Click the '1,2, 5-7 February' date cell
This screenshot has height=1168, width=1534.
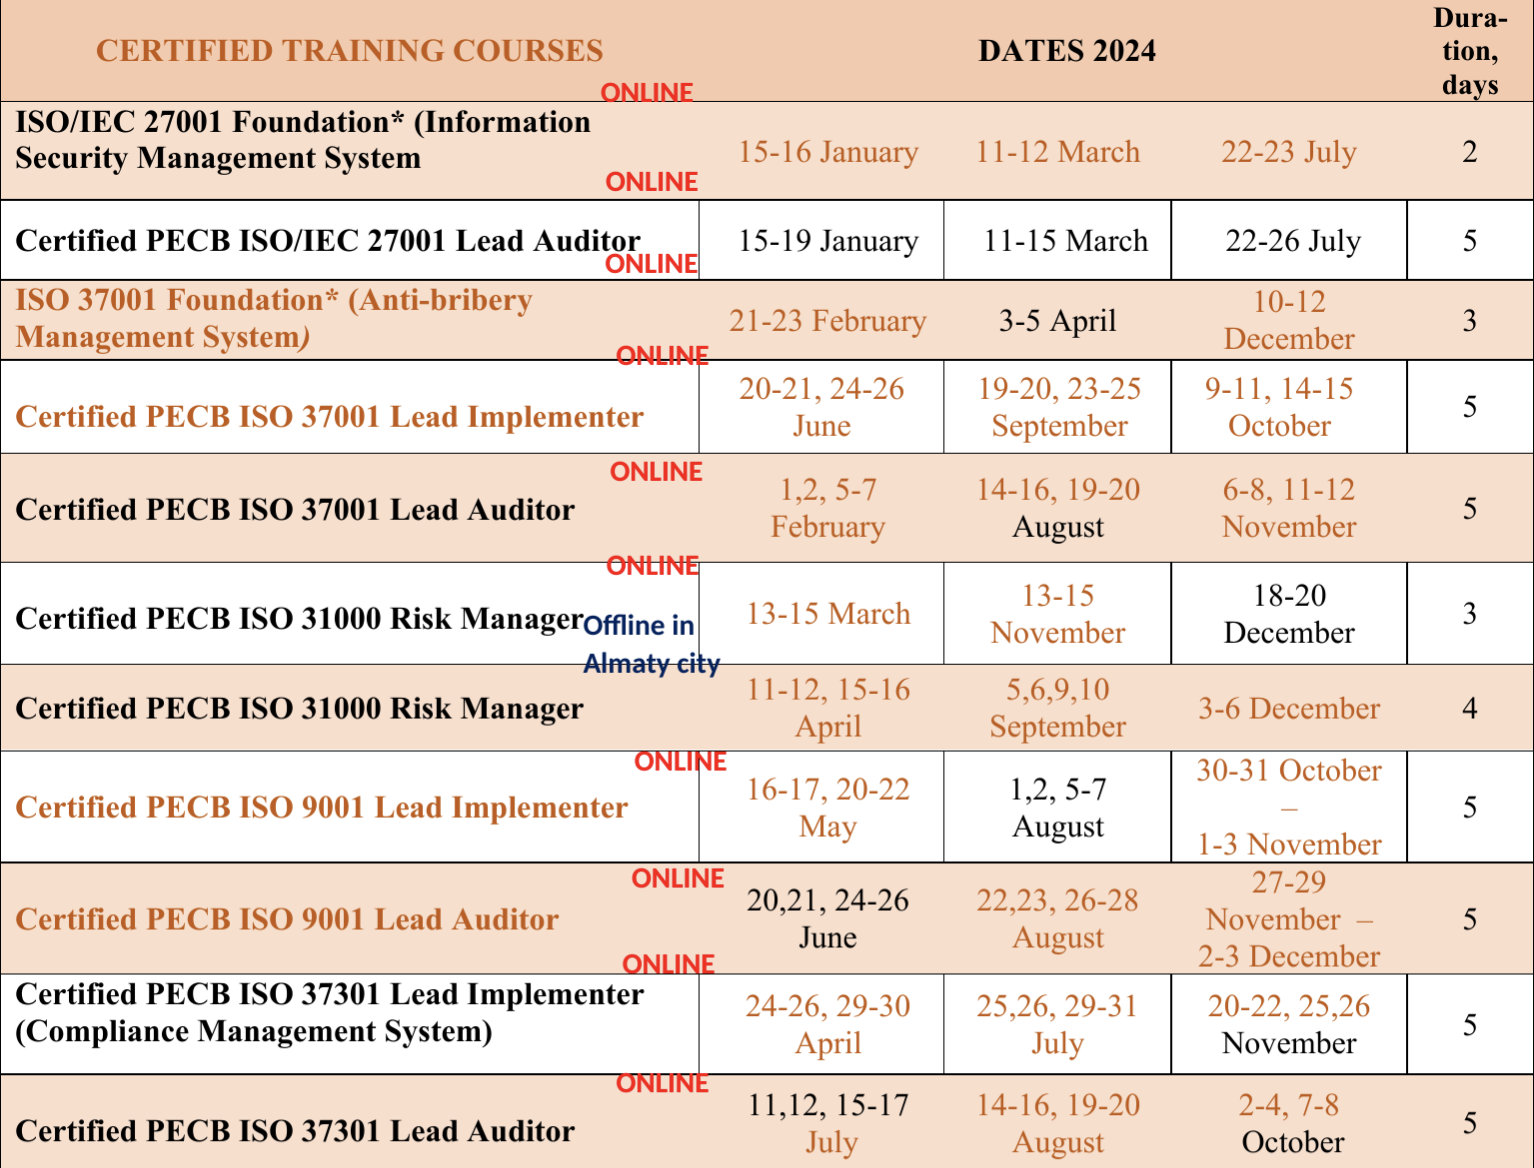(828, 508)
